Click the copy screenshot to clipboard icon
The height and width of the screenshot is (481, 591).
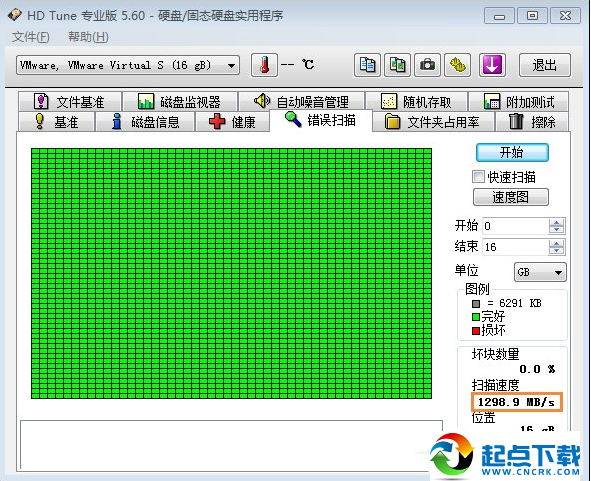pyautogui.click(x=397, y=65)
